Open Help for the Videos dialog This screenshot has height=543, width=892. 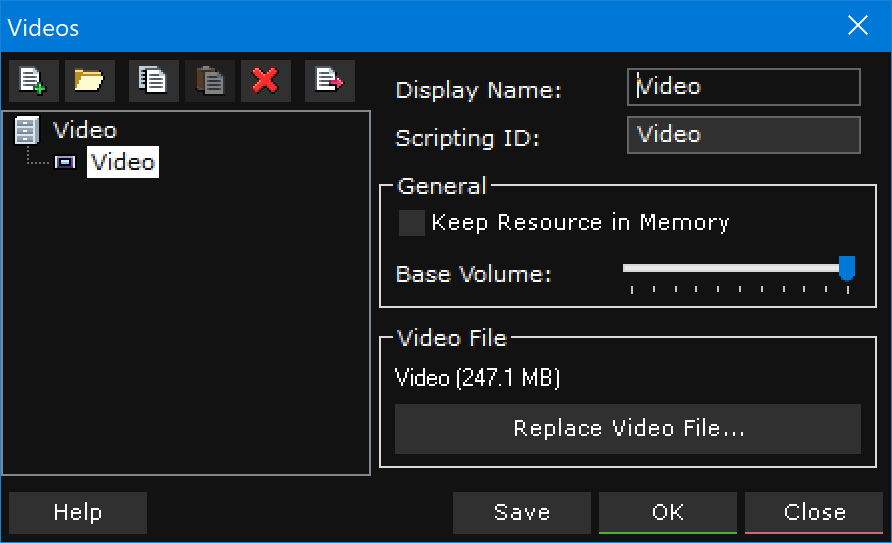pyautogui.click(x=78, y=513)
